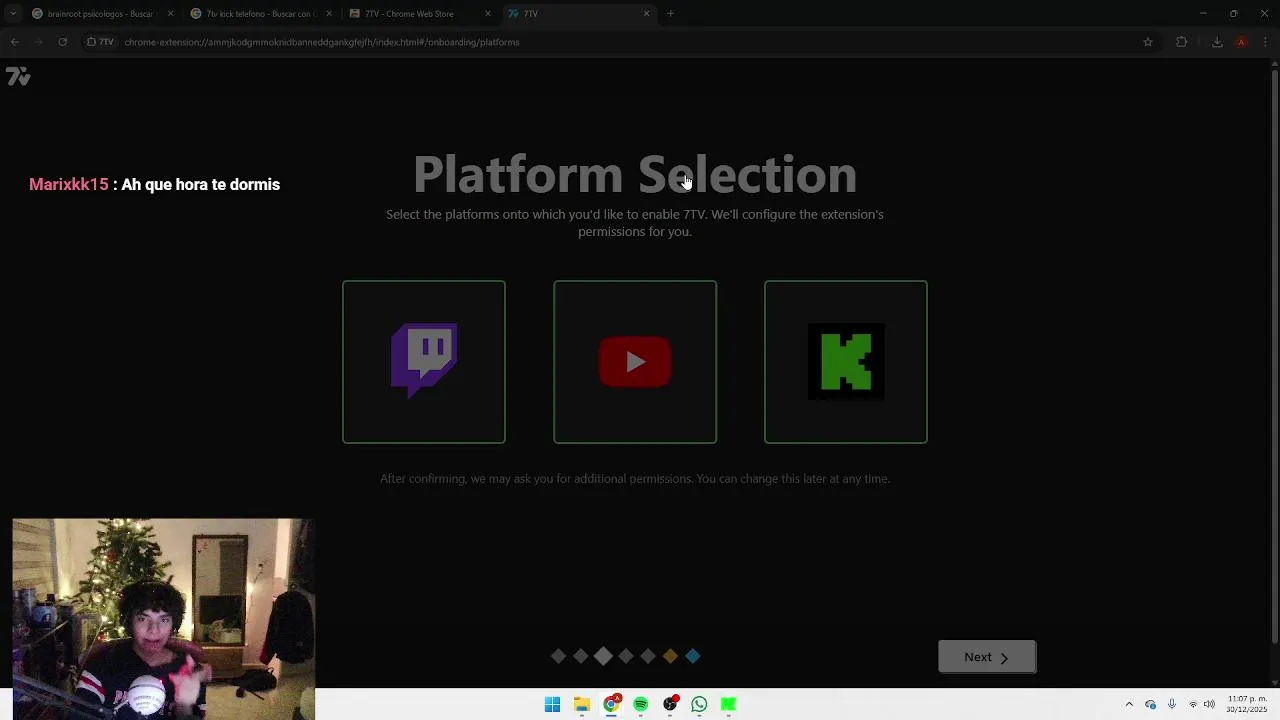
Task: Bookmark this page with the star icon
Action: [1148, 42]
